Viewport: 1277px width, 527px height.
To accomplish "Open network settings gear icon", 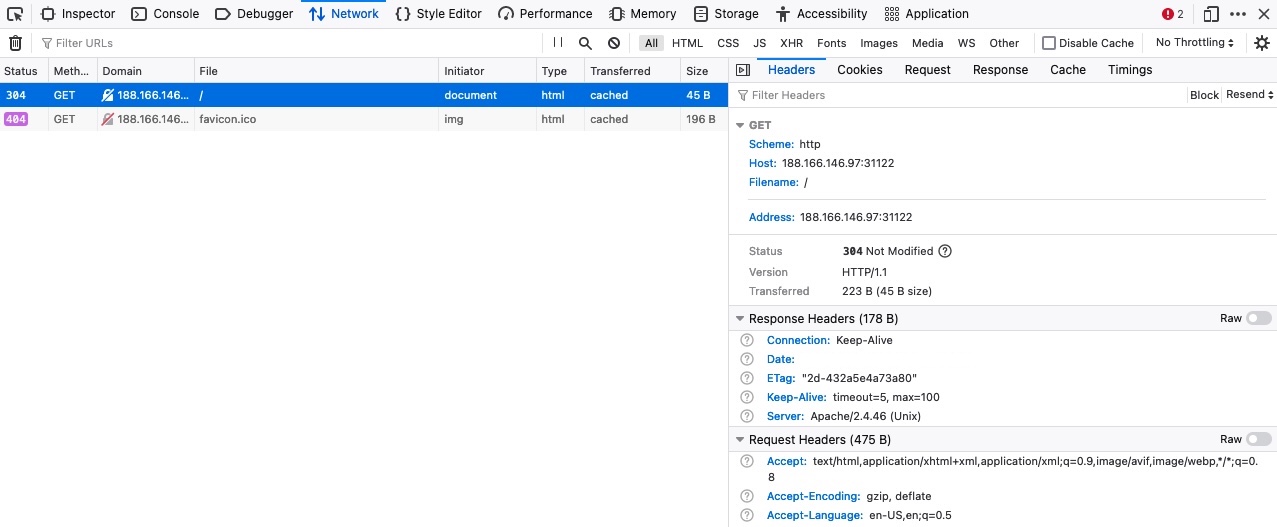I will pyautogui.click(x=1262, y=43).
